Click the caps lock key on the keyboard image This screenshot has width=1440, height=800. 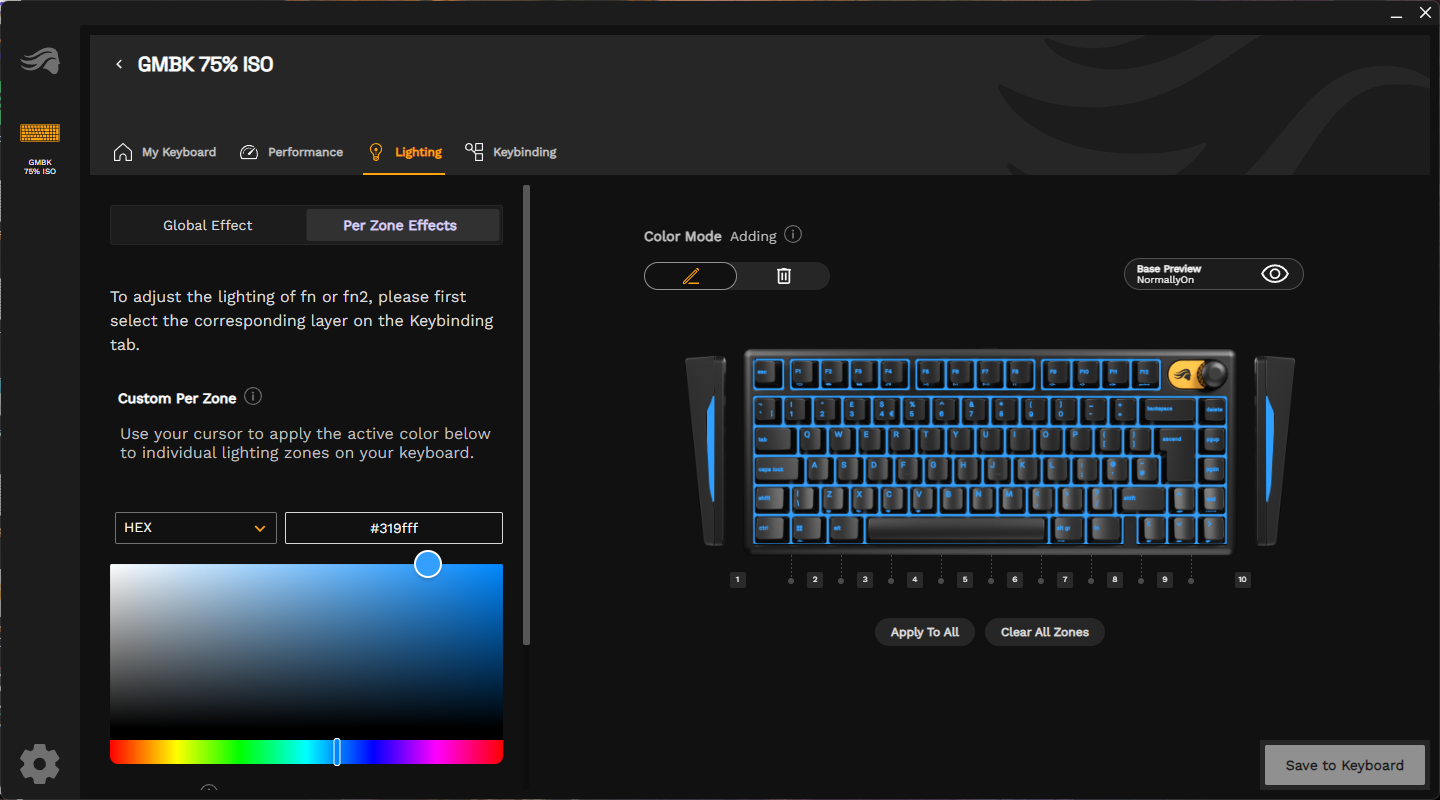[x=777, y=469]
